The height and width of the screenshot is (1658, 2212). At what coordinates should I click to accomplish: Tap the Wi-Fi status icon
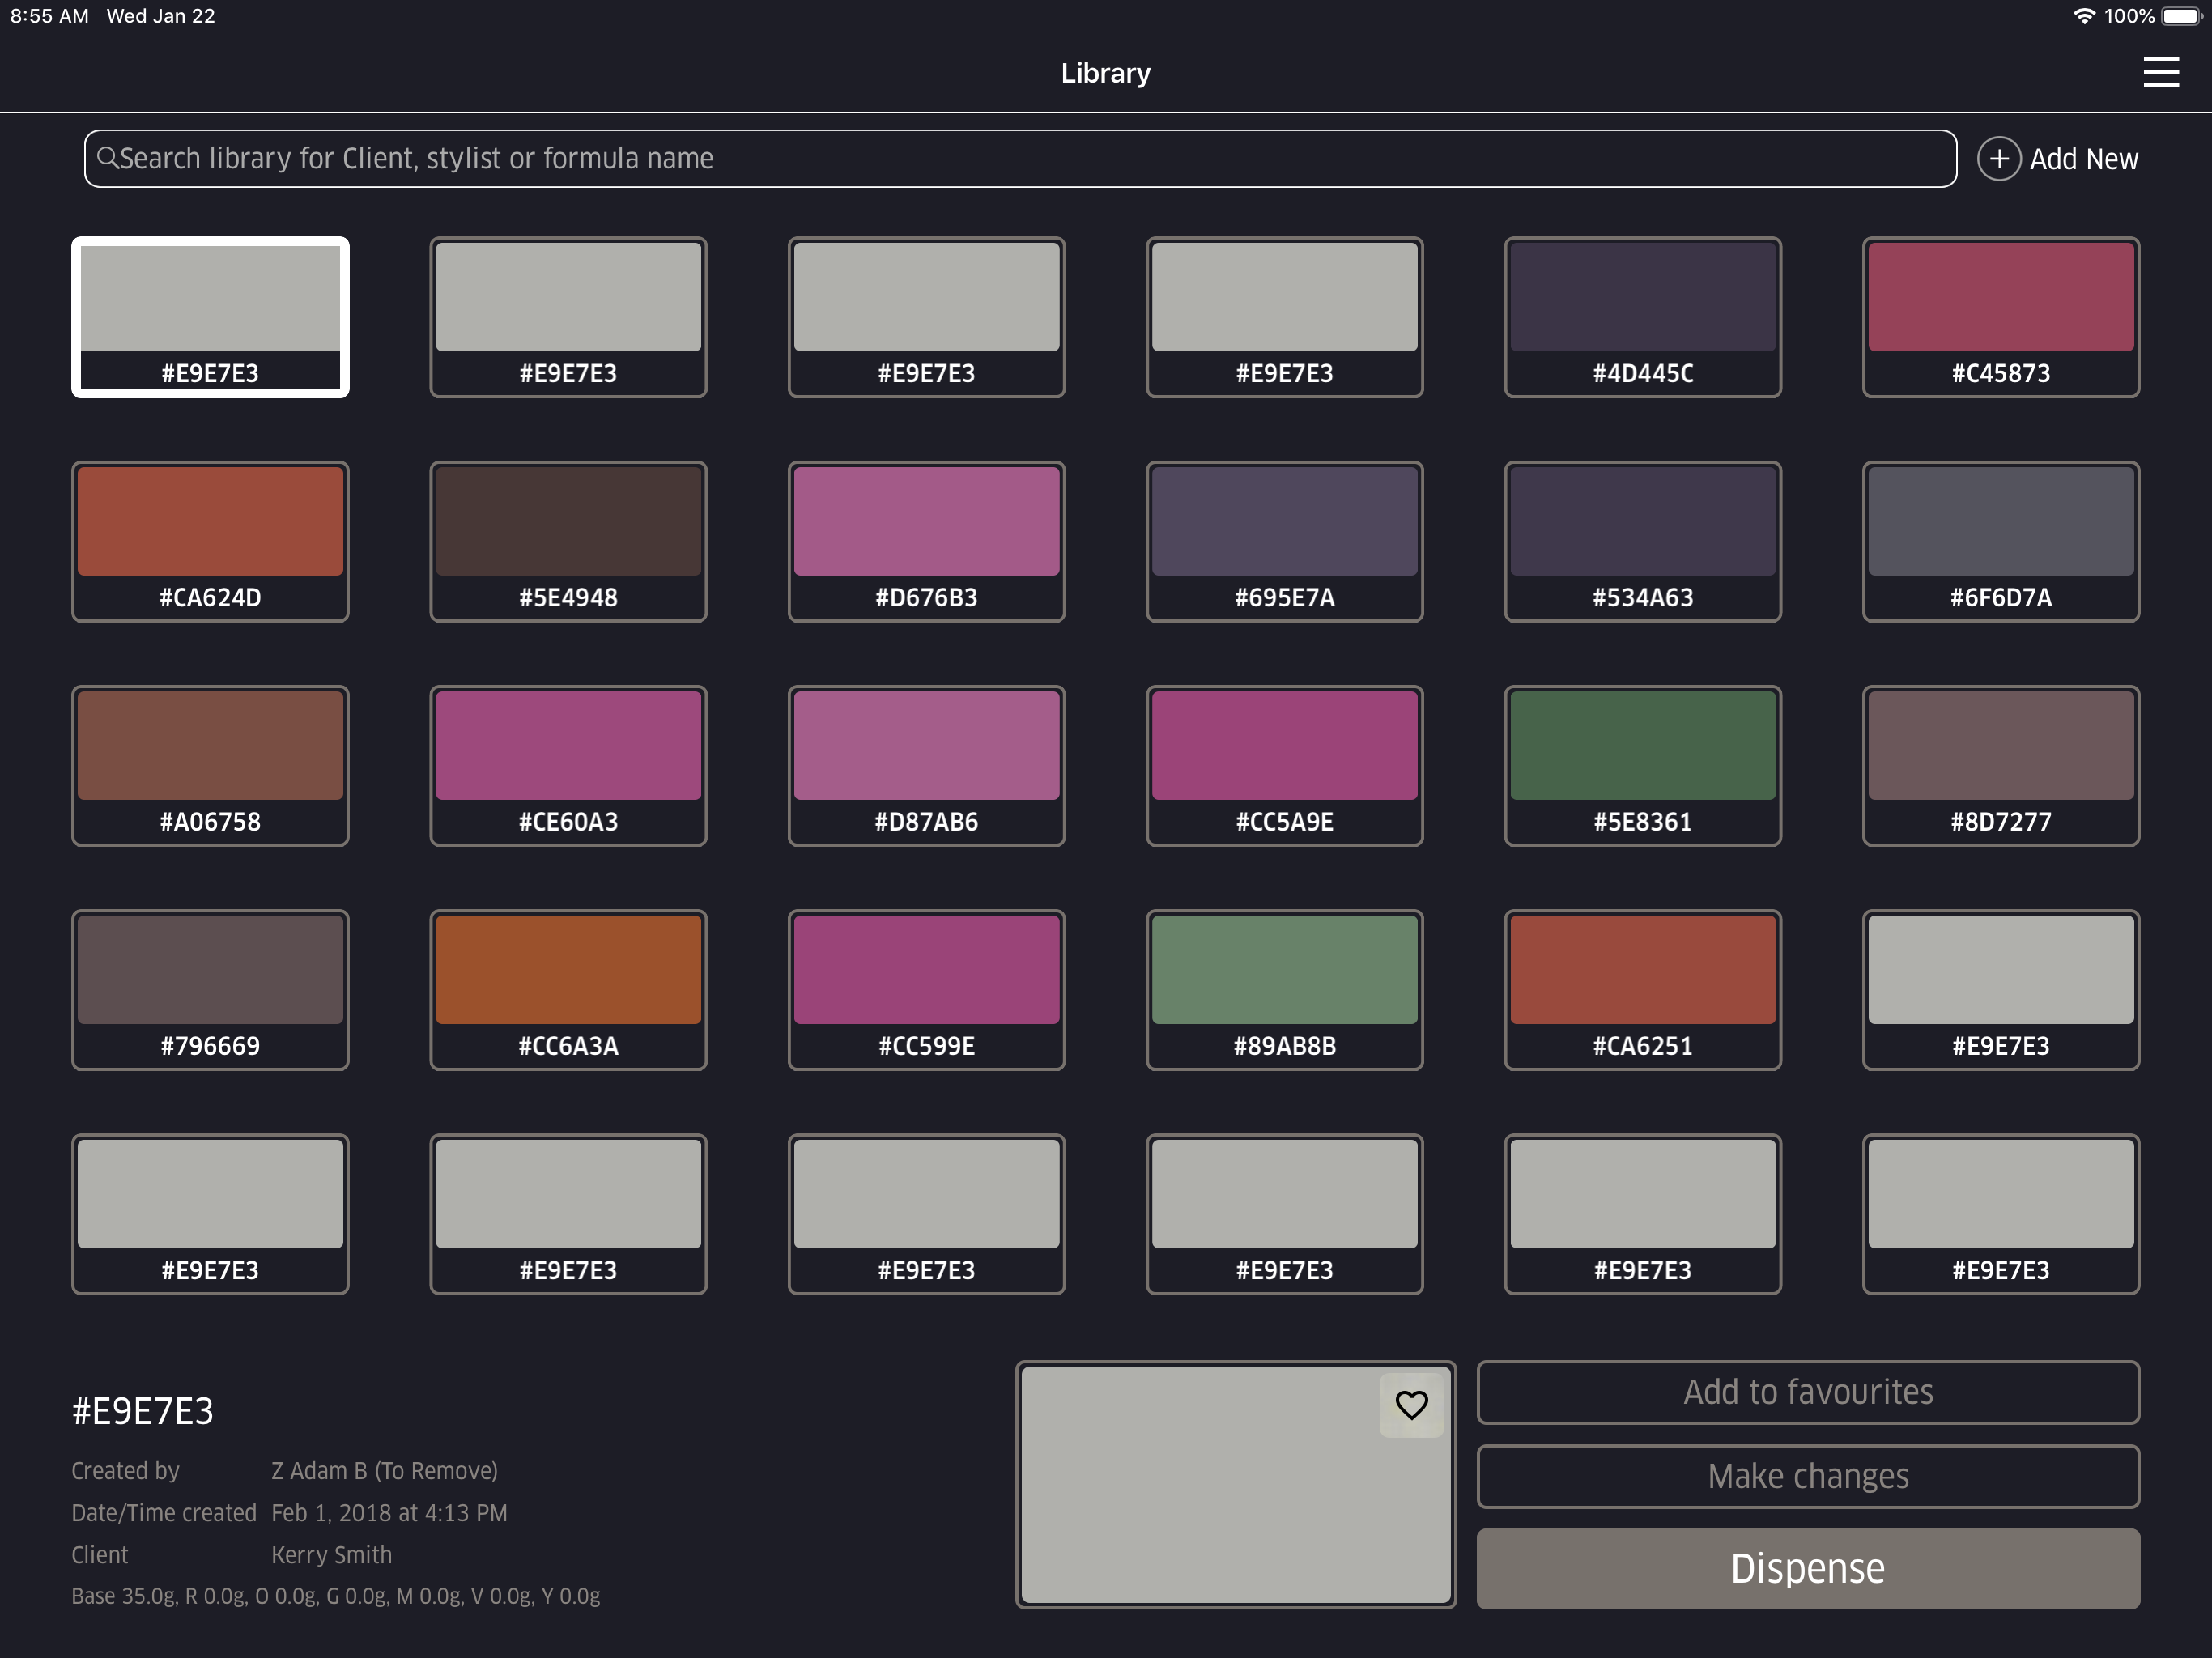point(2083,16)
